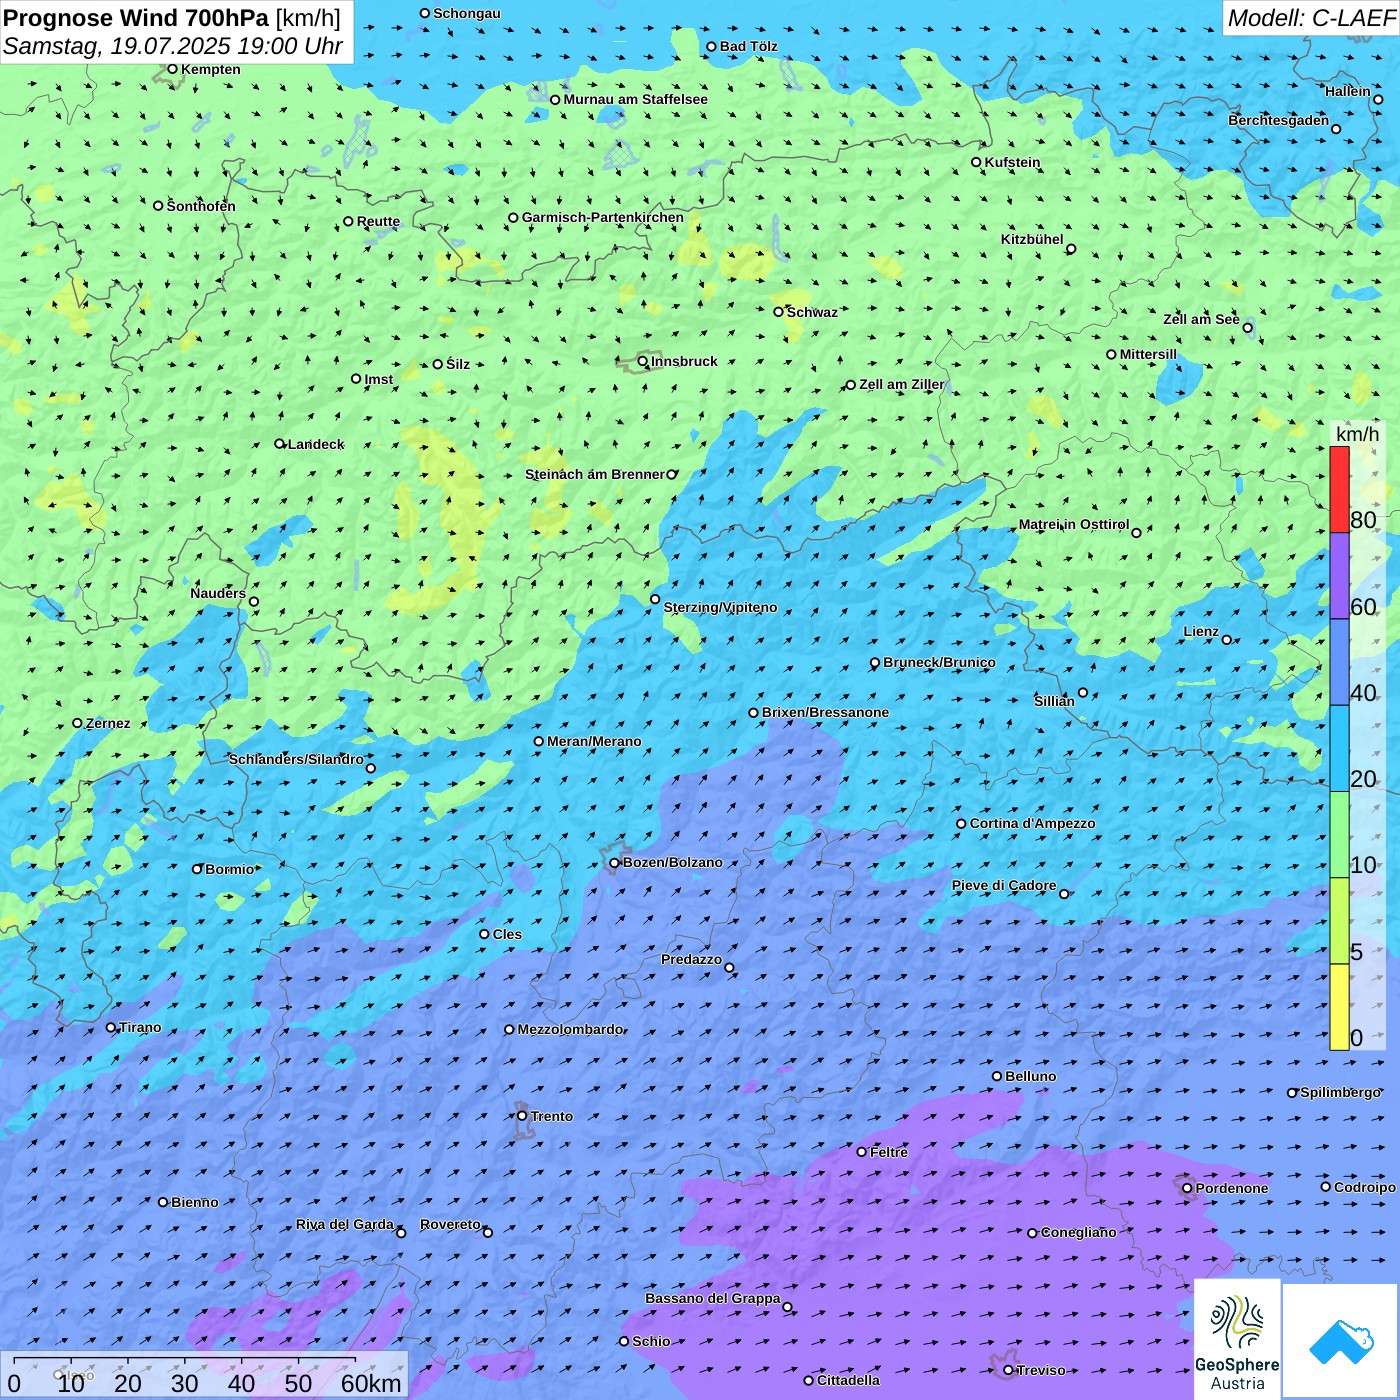
Task: Click the Codroipo label
Action: [x=1365, y=1187]
